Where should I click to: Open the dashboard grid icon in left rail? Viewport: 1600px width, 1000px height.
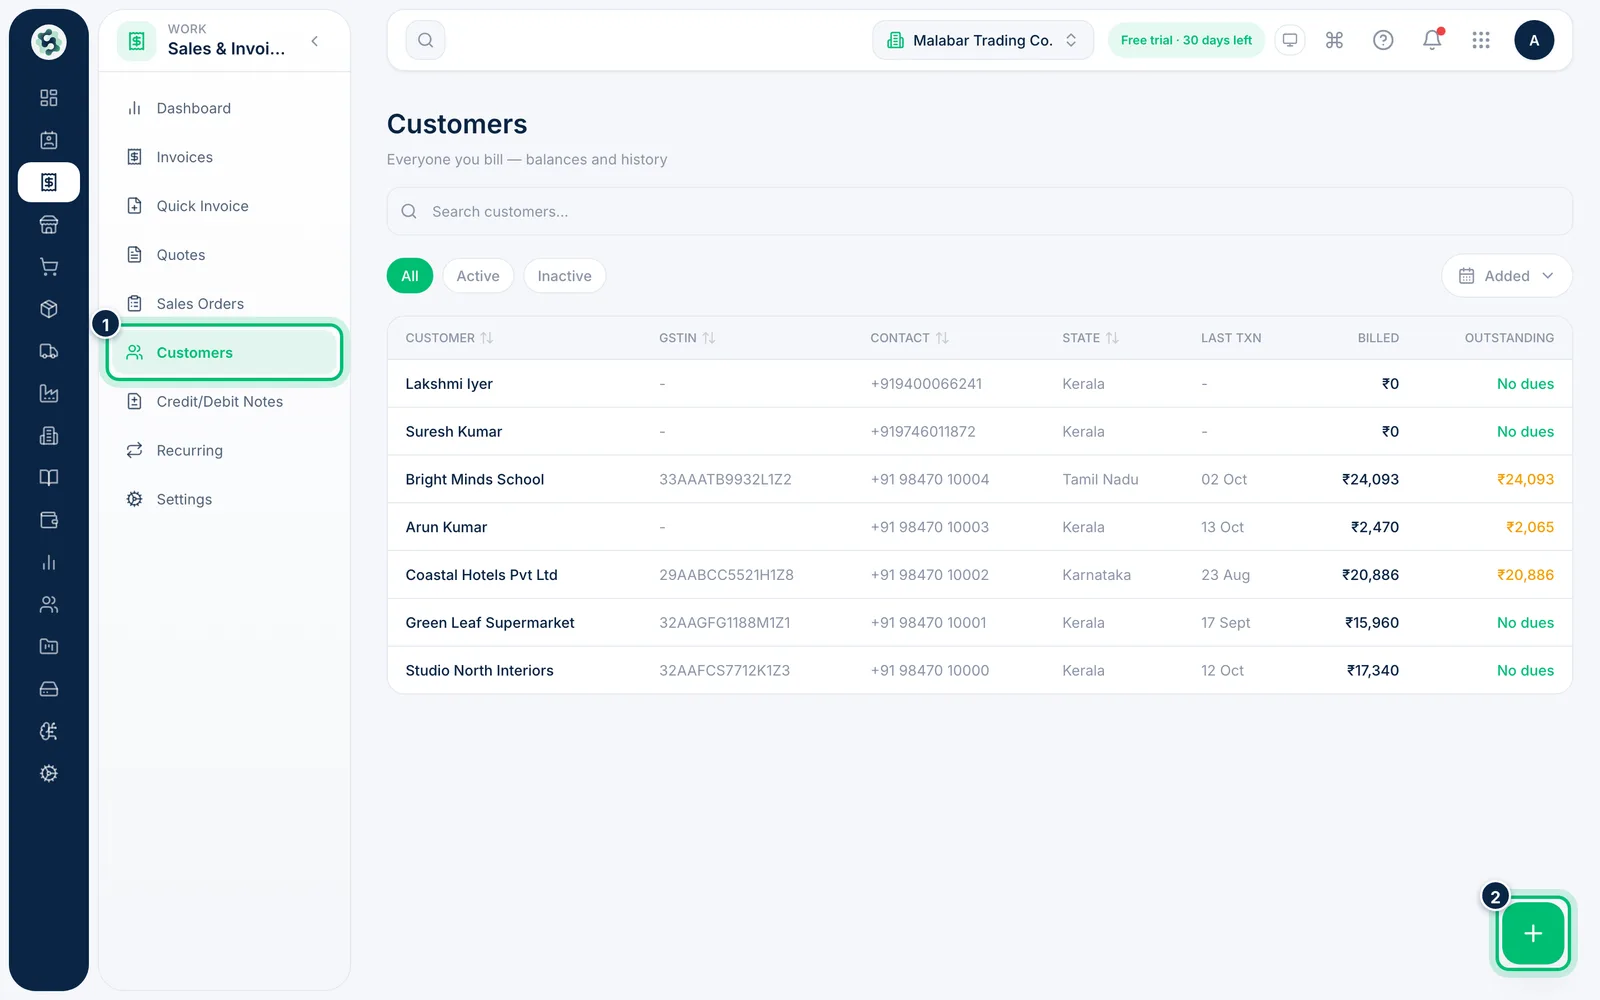pyautogui.click(x=48, y=98)
